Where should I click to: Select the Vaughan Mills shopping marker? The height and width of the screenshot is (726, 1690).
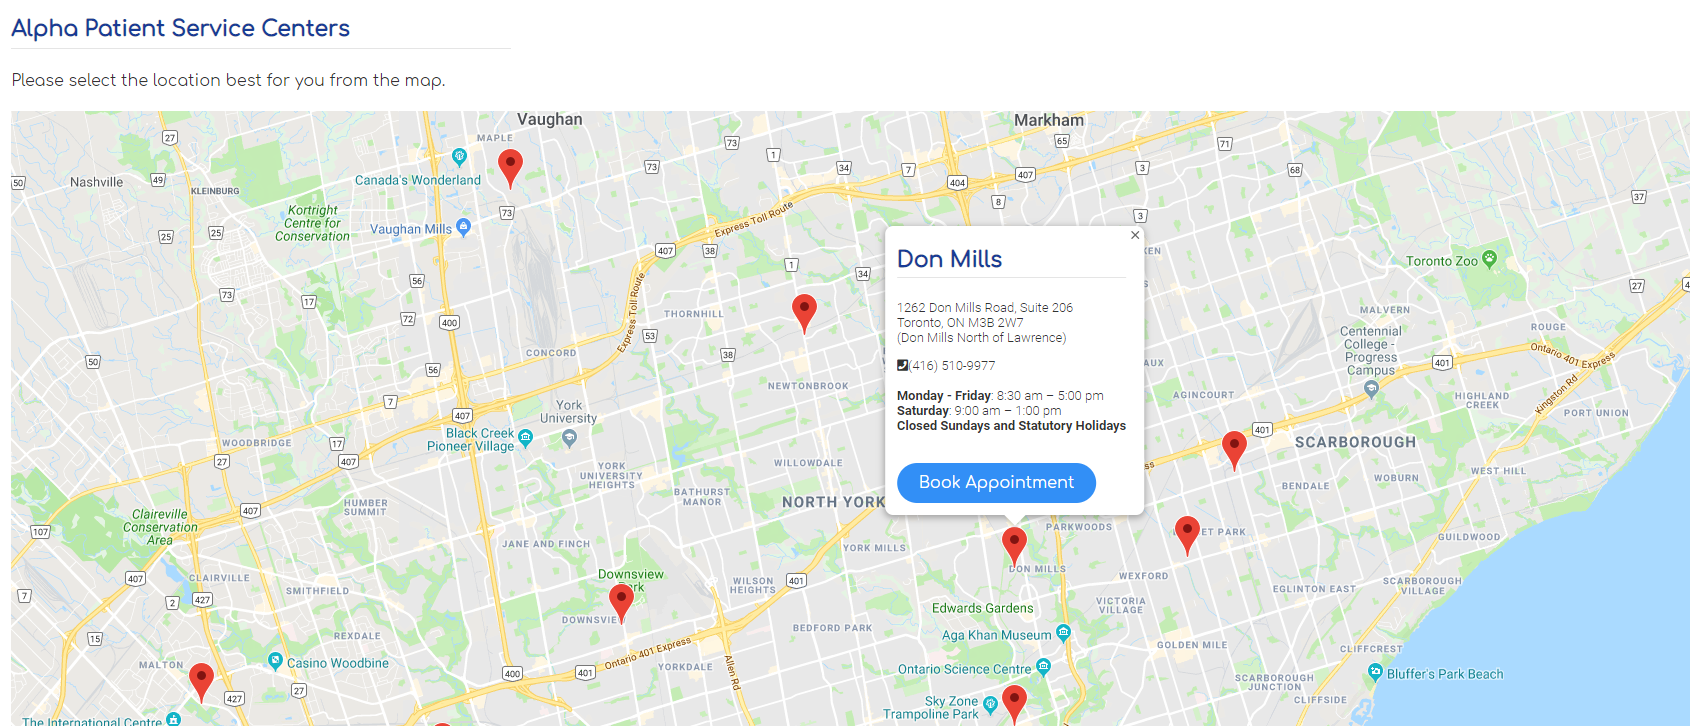click(x=463, y=226)
